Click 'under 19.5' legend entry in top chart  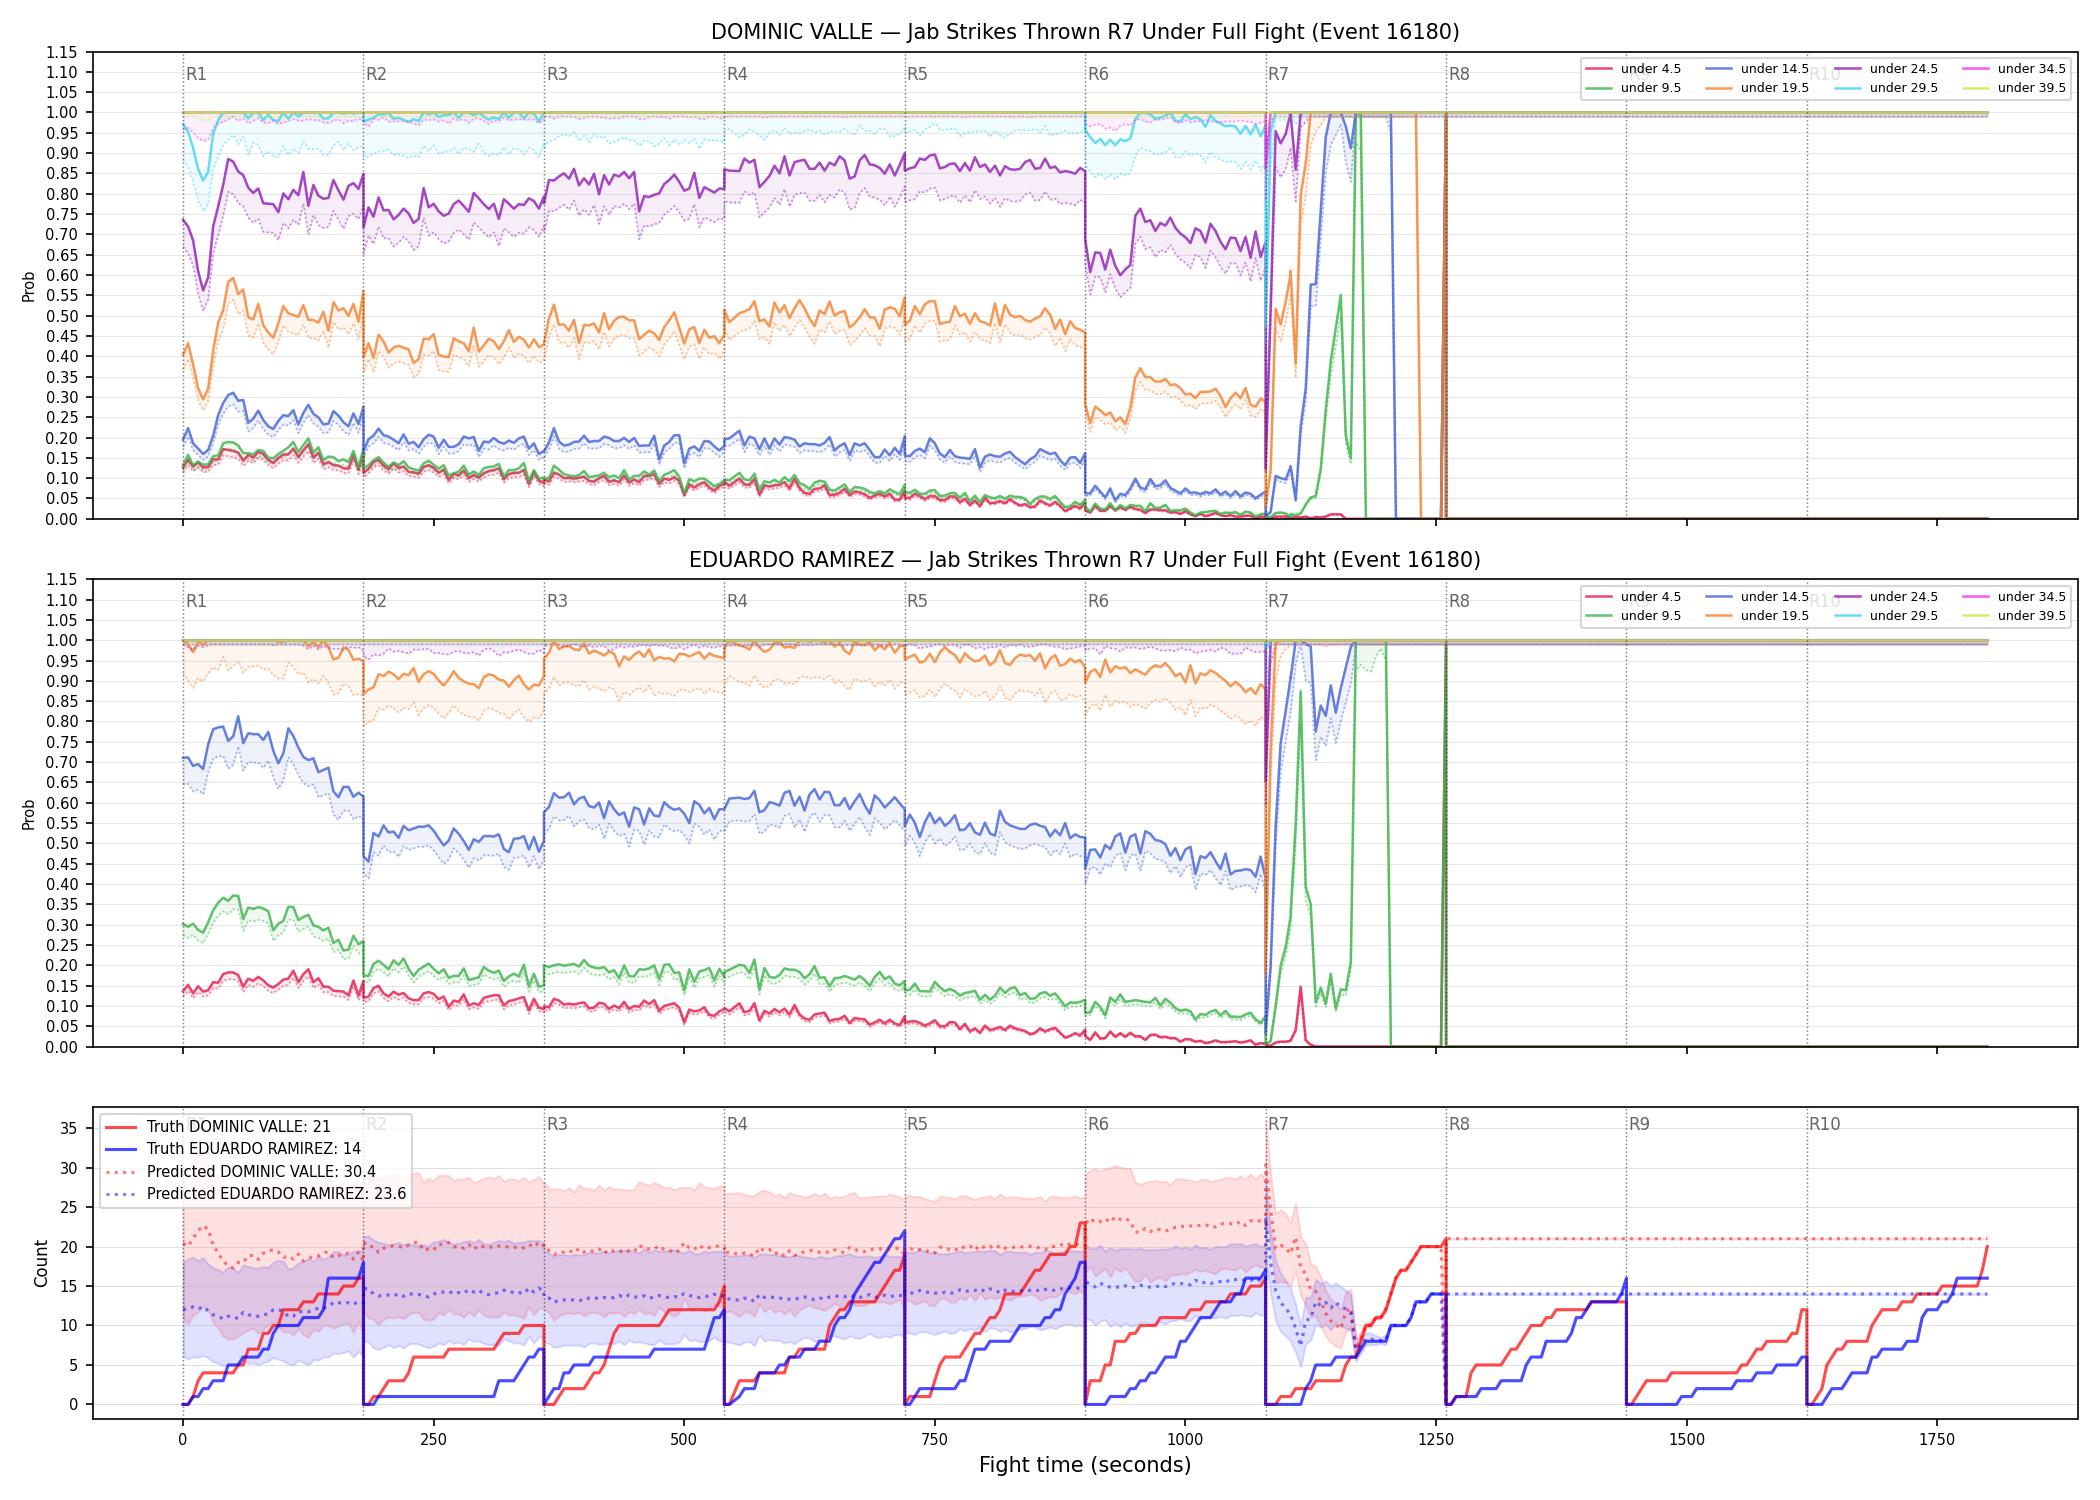click(x=1757, y=88)
